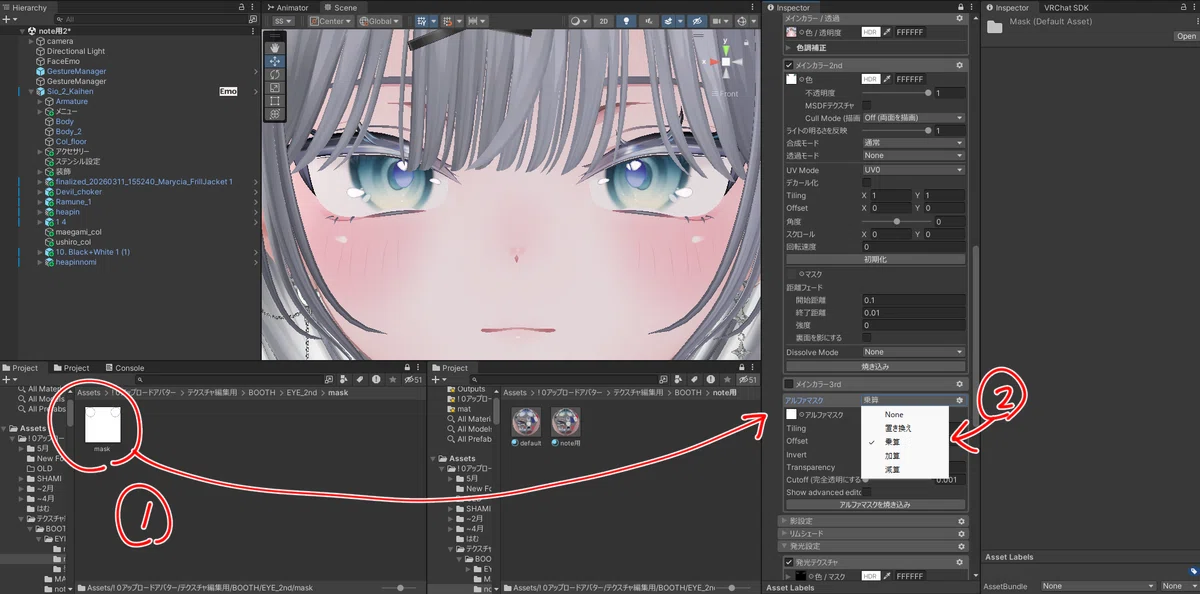Screen dimensions: 1200x594
Task: Toggle scene lighting lightbulb icon
Action: [x=626, y=20]
